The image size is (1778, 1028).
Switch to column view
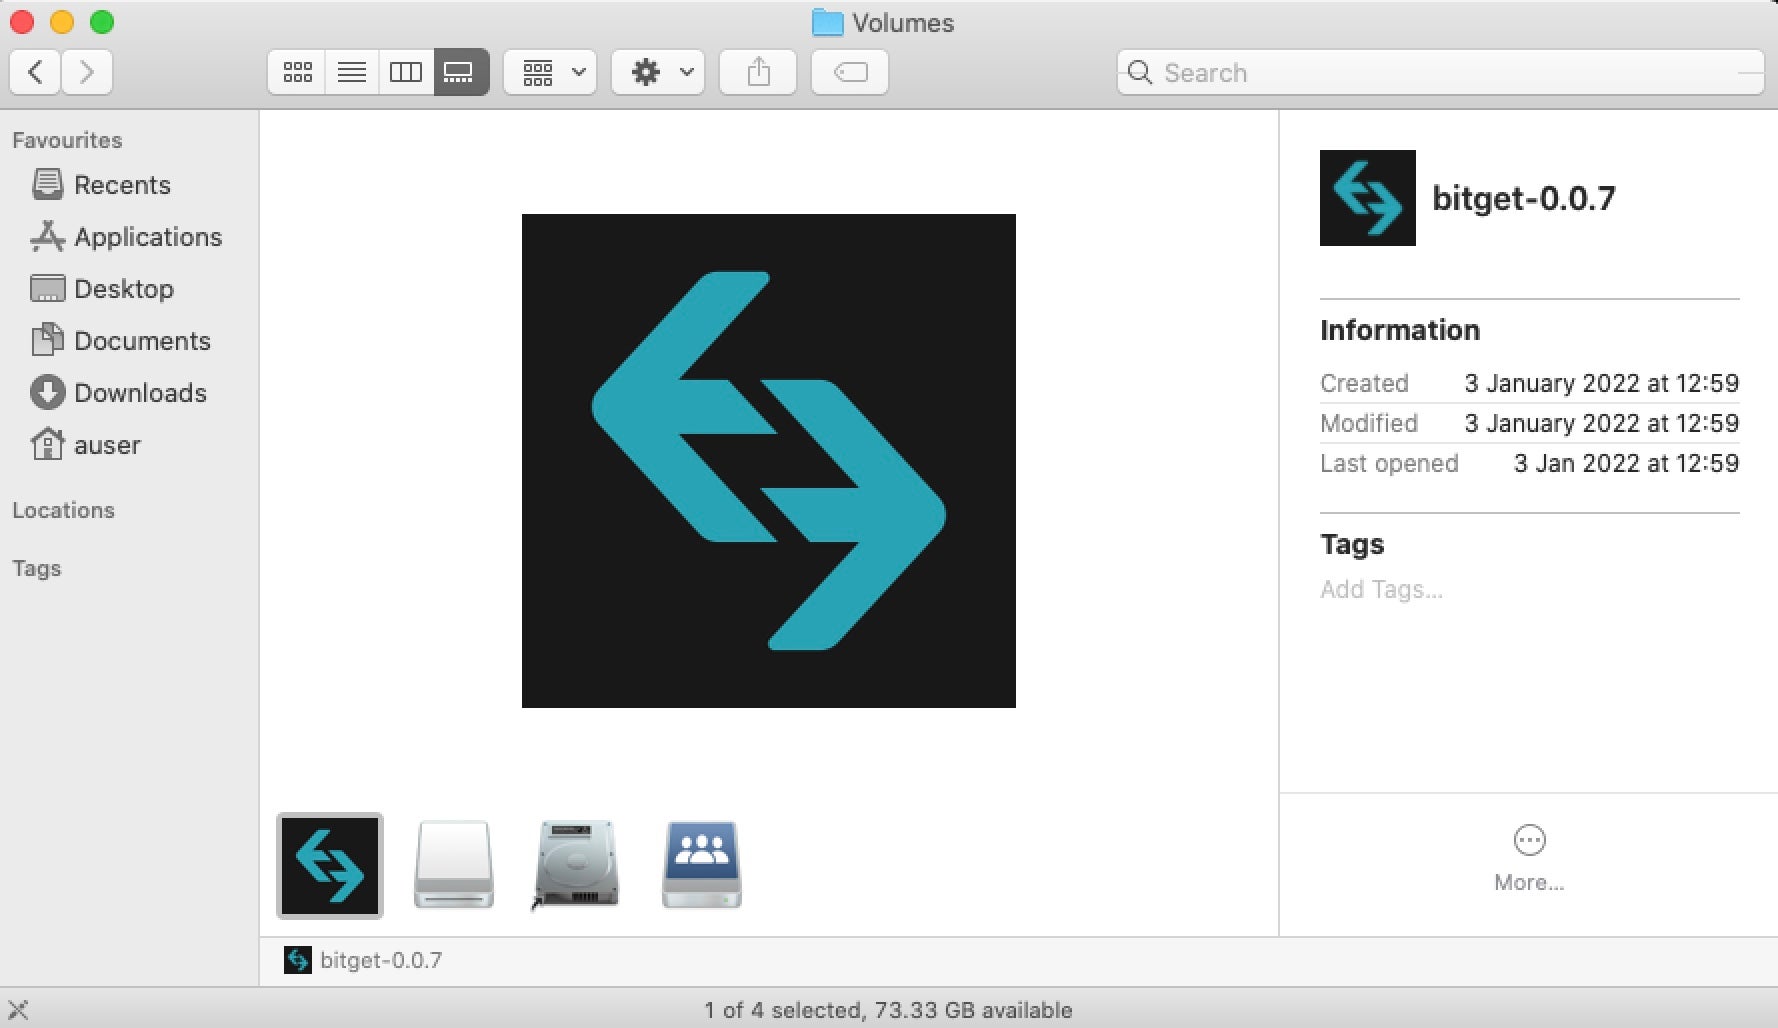405,72
